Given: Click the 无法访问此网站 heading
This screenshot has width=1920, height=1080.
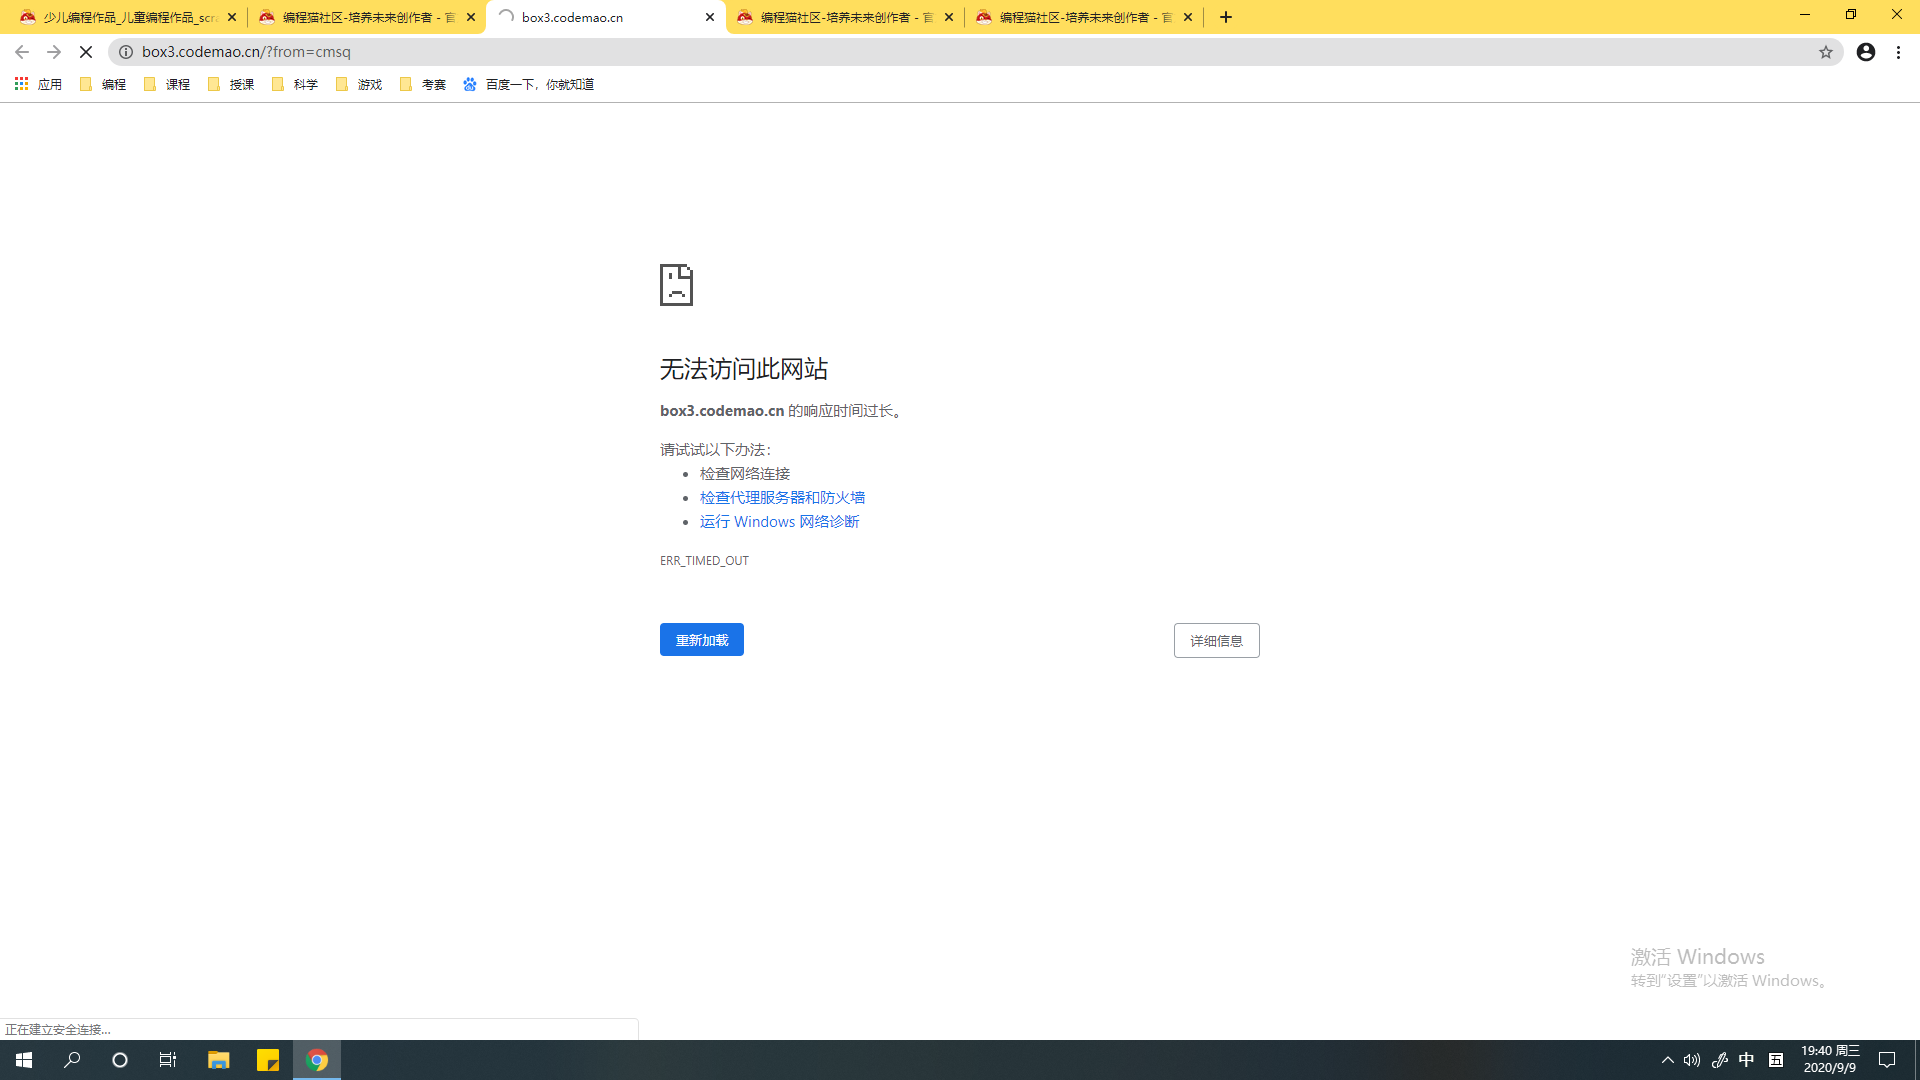Looking at the screenshot, I should tap(744, 369).
